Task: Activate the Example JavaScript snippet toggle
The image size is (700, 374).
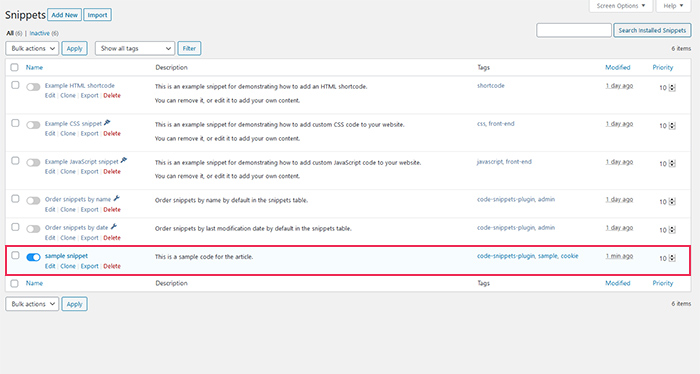Action: 33,163
